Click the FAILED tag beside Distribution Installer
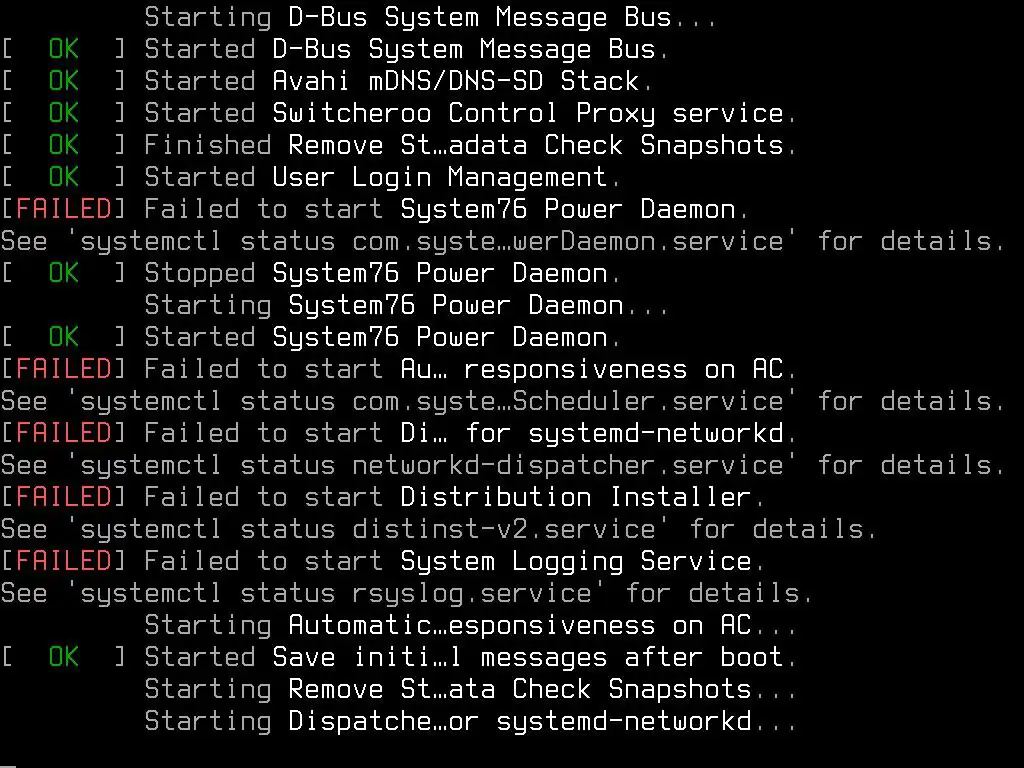 tap(62, 497)
